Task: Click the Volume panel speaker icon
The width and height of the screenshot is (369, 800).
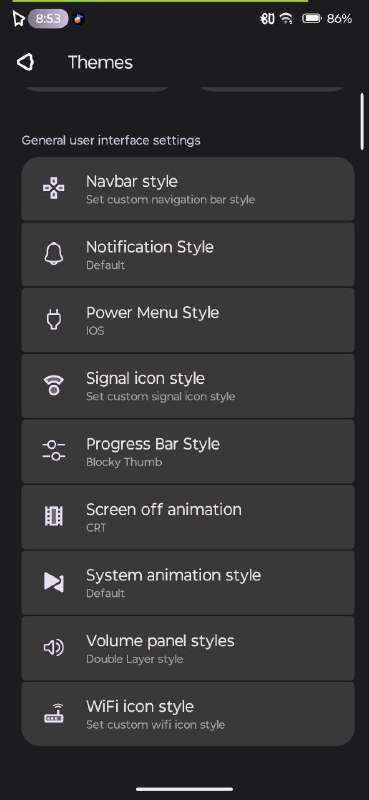Action: 54,648
